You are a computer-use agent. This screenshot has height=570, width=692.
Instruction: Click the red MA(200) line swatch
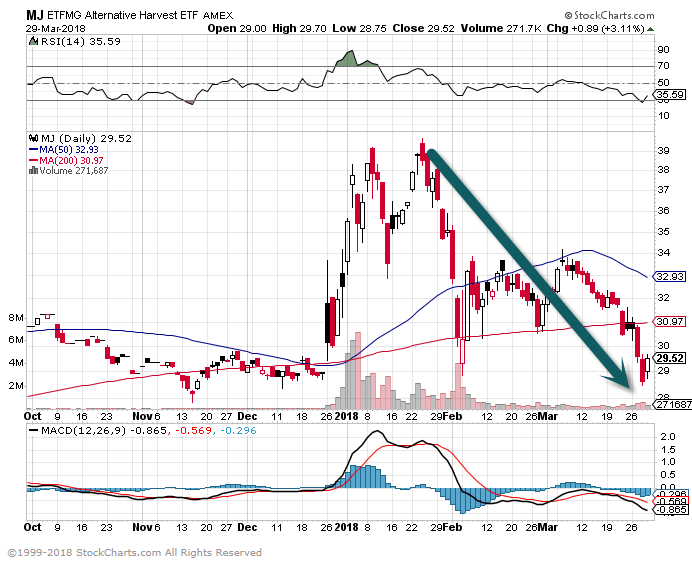pyautogui.click(x=34, y=160)
